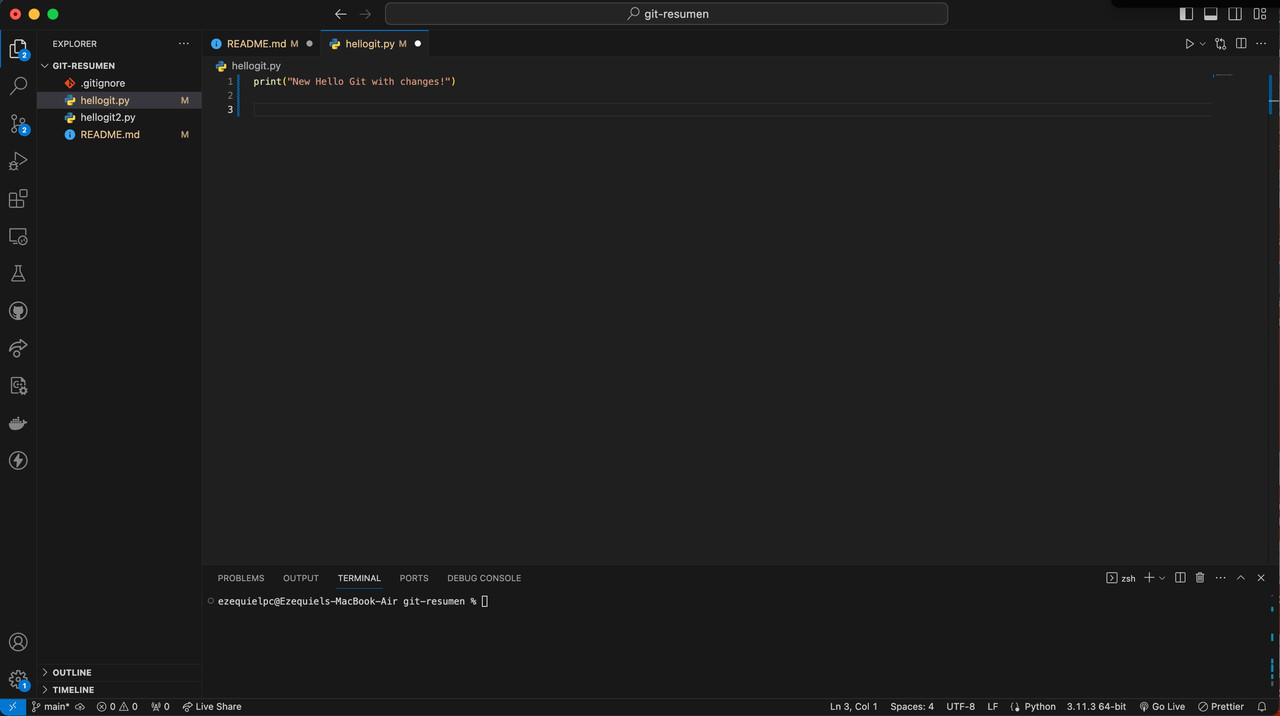The width and height of the screenshot is (1280, 716).
Task: Open Explorer views and more actions ellipsis
Action: pos(183,44)
